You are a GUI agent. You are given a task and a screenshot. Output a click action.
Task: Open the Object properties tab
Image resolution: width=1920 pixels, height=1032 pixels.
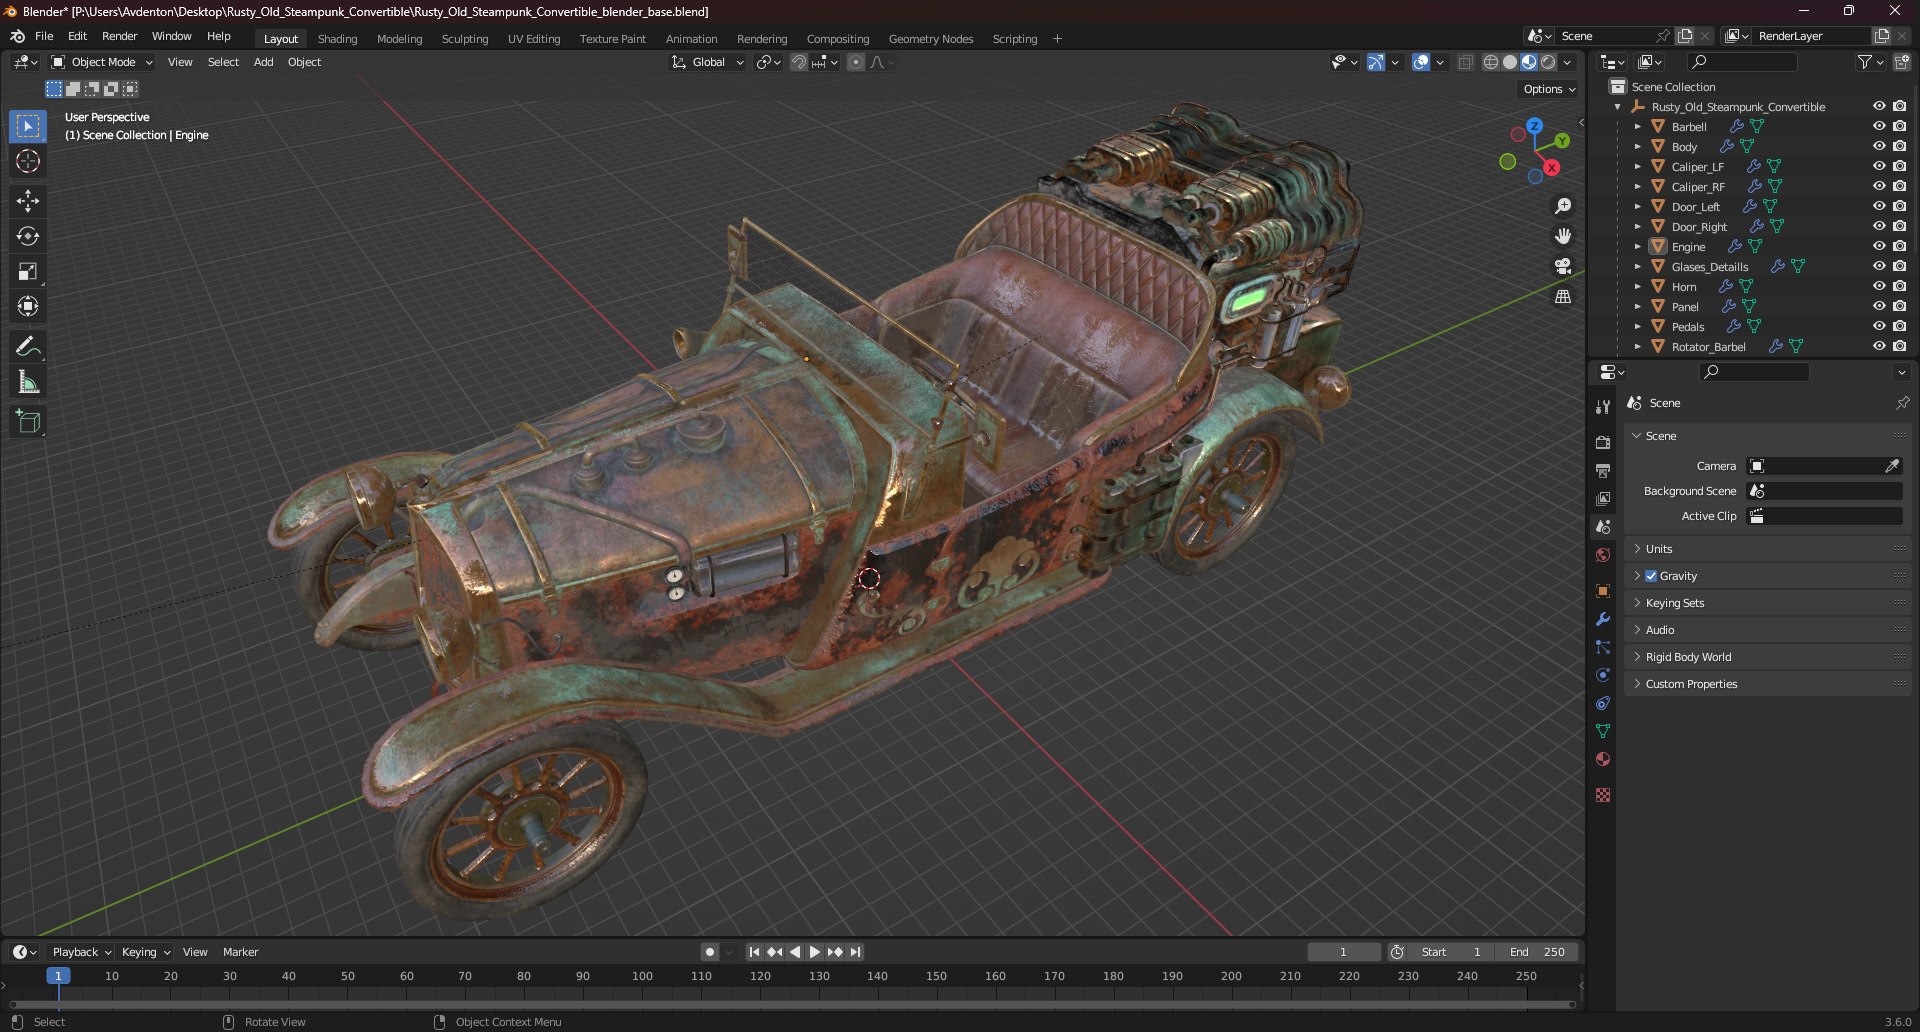point(1603,591)
